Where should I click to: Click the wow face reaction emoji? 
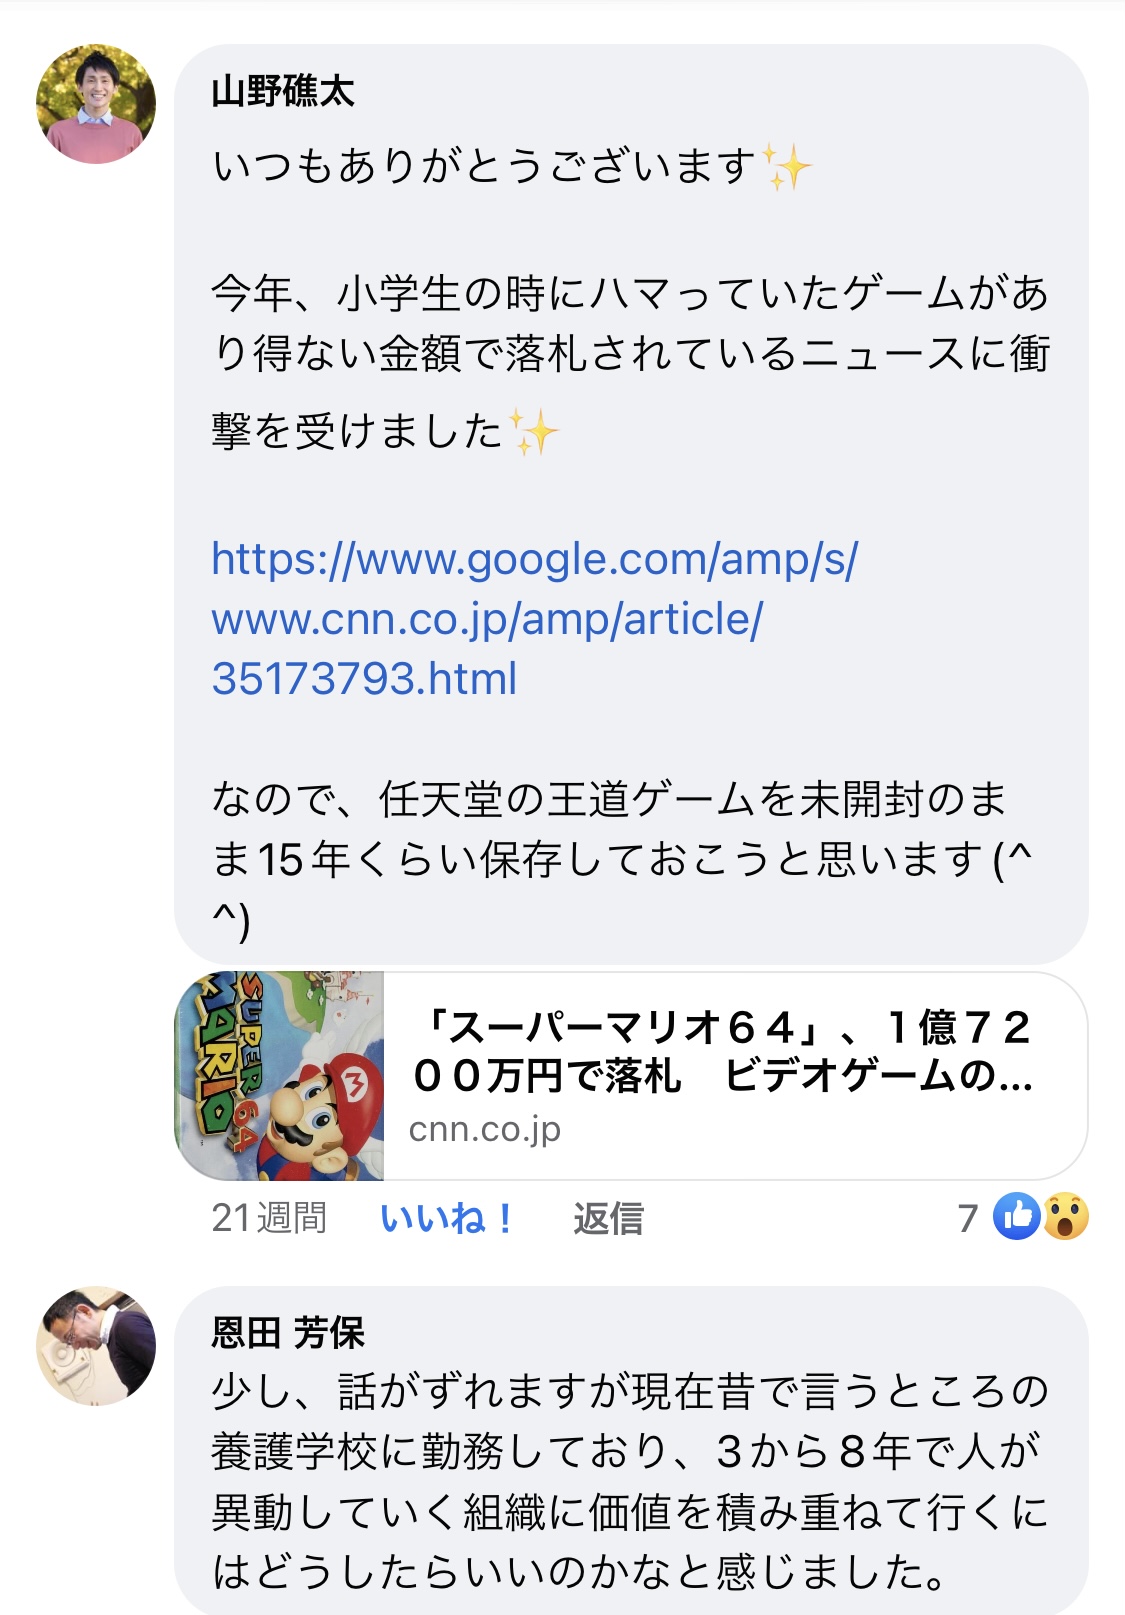tap(1066, 1217)
